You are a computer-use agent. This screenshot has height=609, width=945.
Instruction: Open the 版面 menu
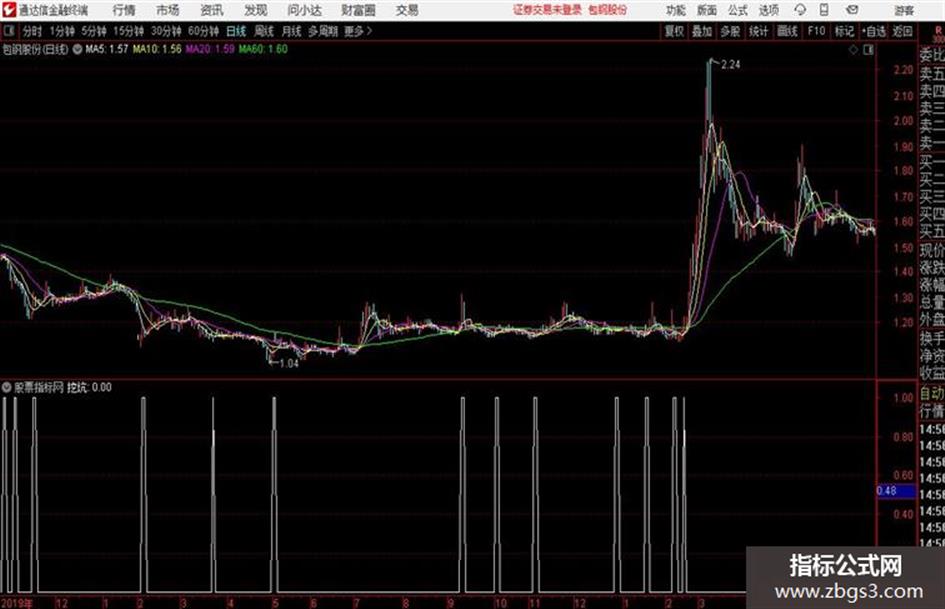coord(707,10)
